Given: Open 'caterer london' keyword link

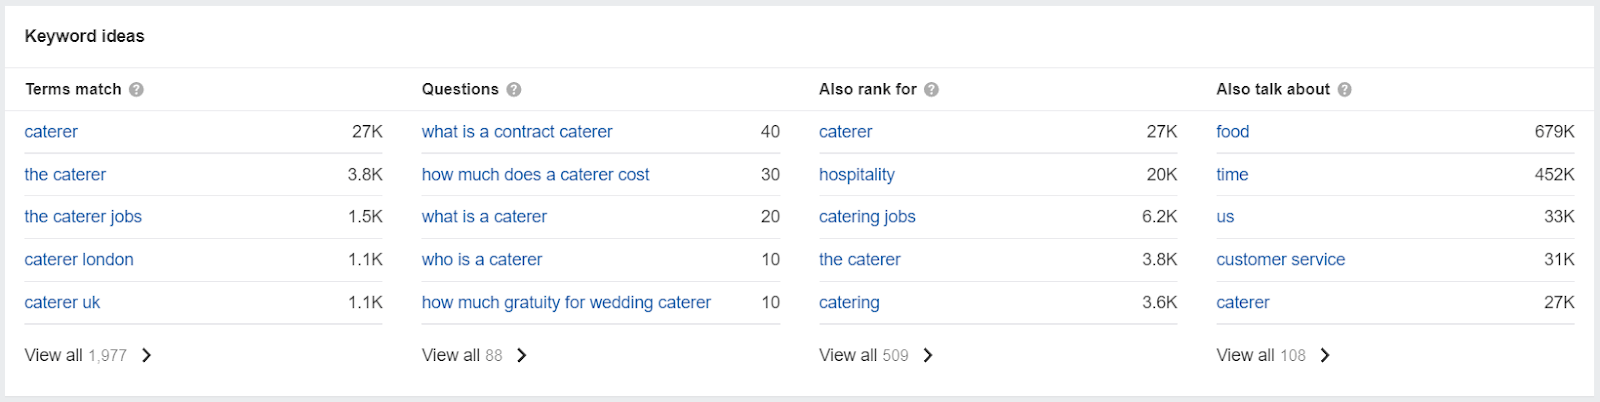Looking at the screenshot, I should (79, 260).
